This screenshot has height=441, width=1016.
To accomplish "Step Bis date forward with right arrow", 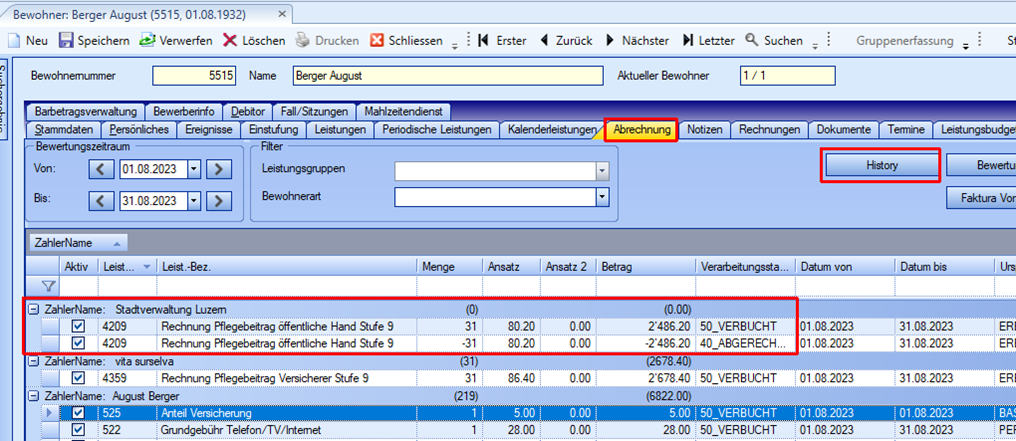I will [x=218, y=201].
